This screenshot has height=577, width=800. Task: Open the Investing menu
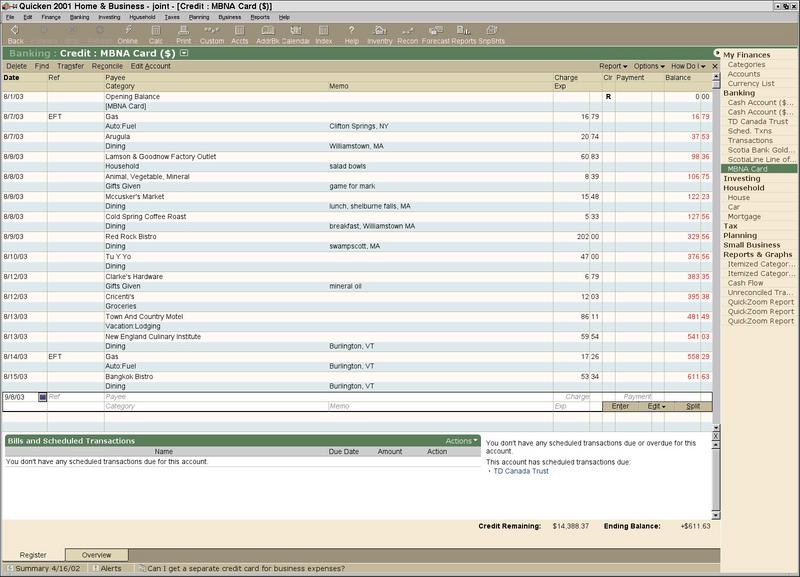click(109, 17)
